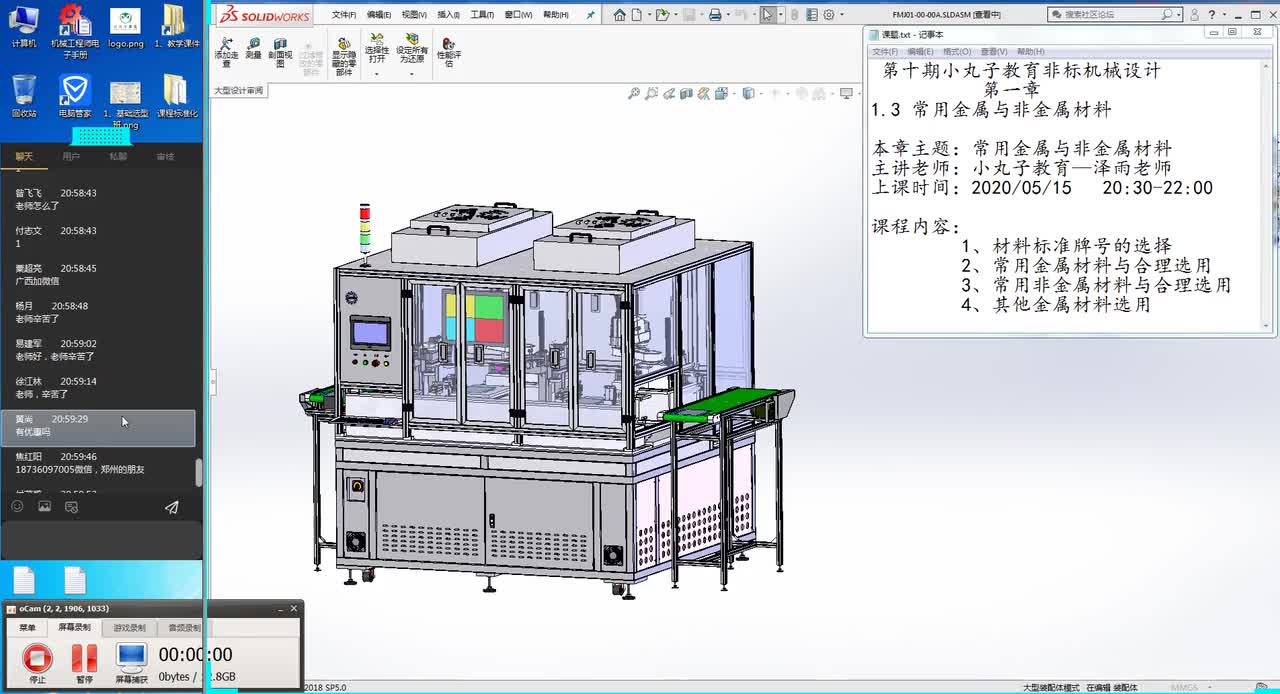Open the SolidWorks 视图 menu

(414, 15)
